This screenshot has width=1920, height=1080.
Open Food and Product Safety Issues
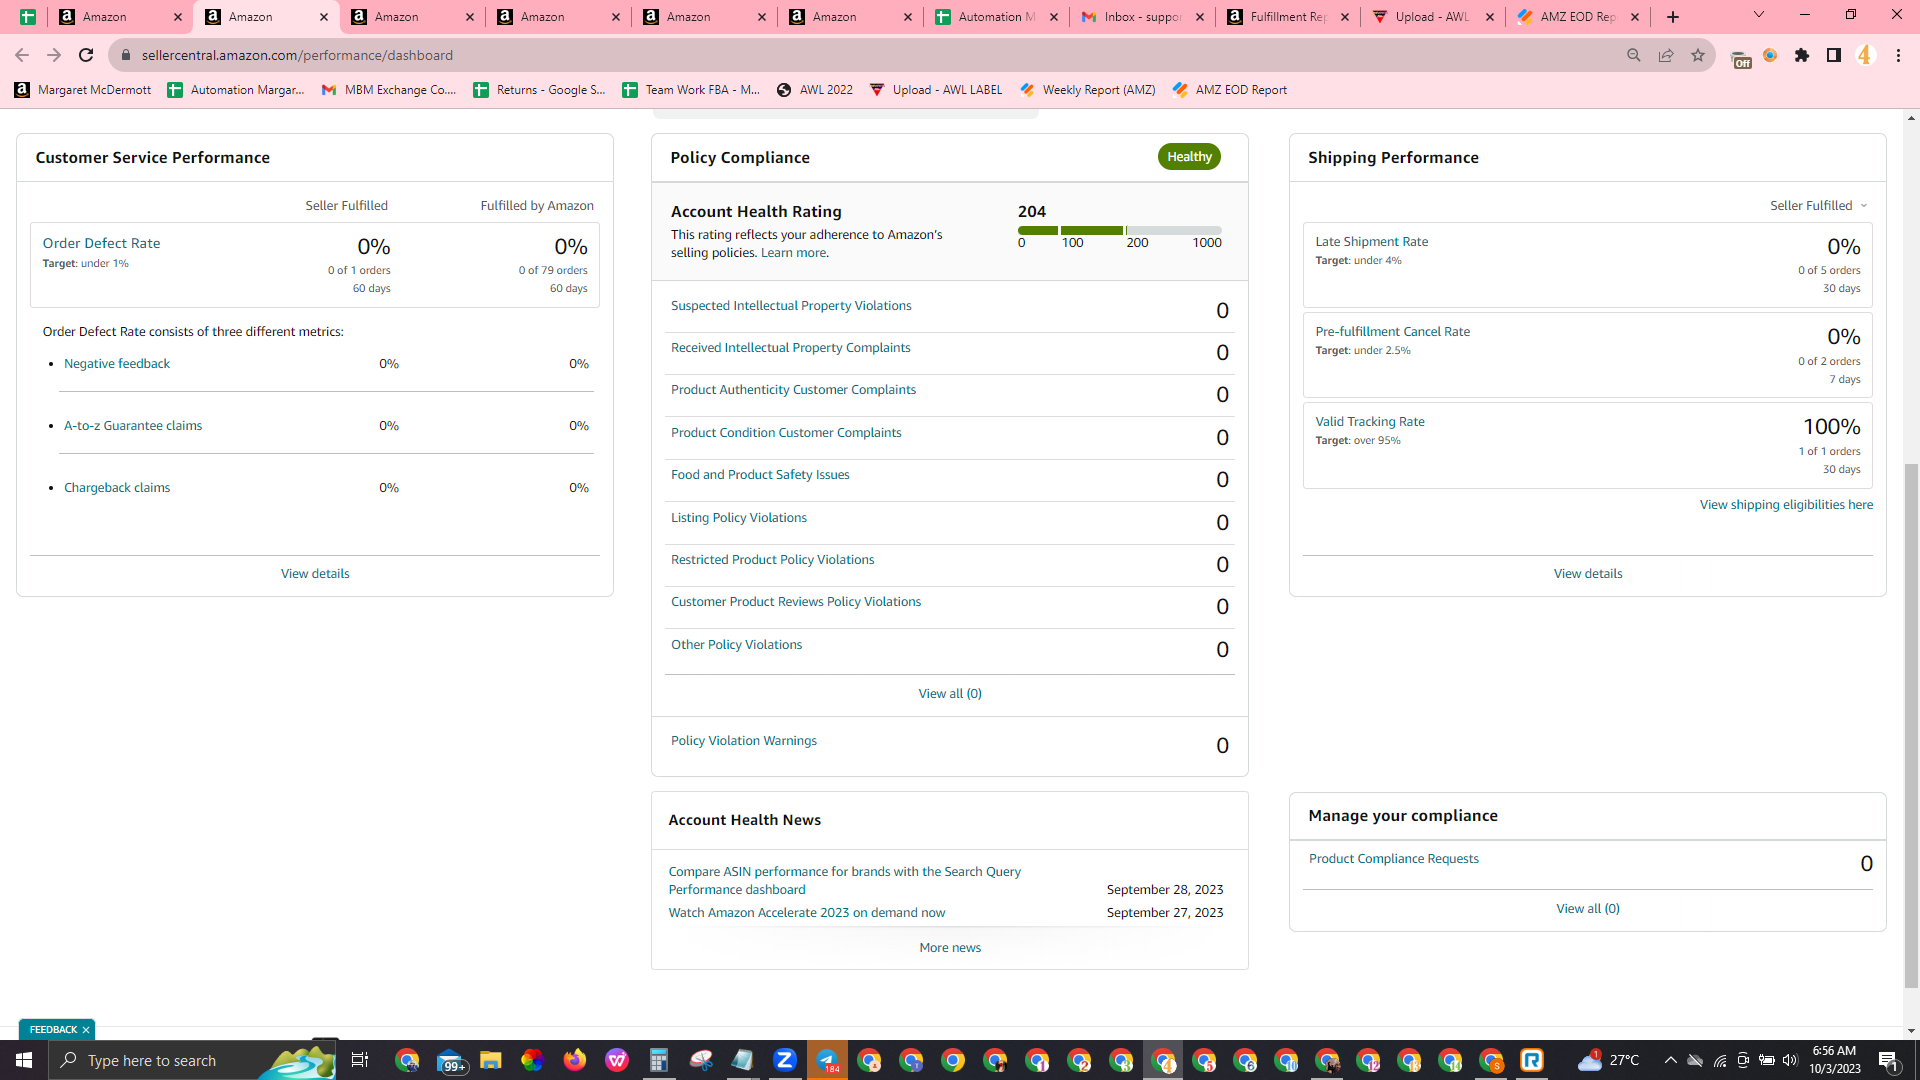coord(760,474)
